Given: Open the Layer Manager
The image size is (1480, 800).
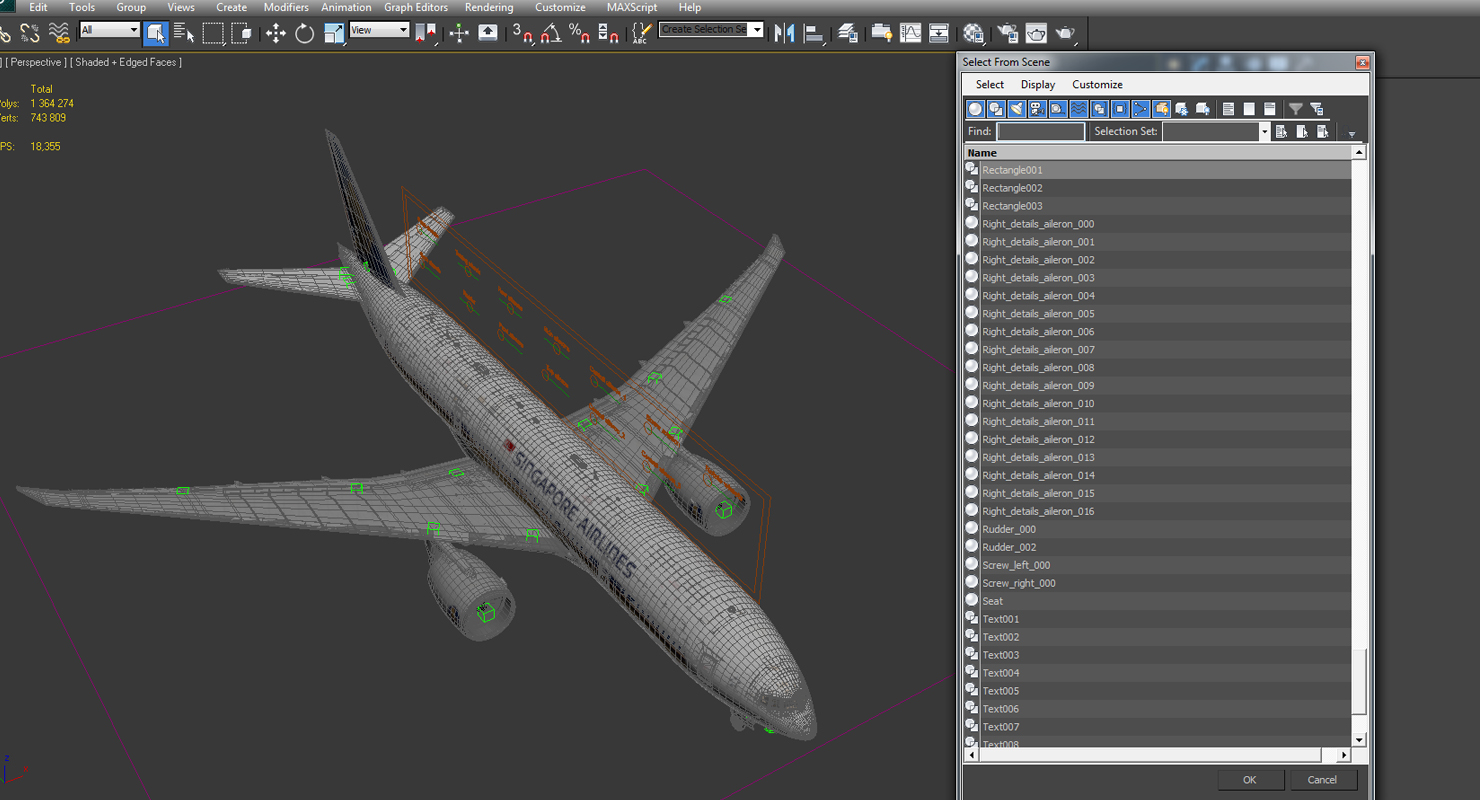Looking at the screenshot, I should [848, 33].
